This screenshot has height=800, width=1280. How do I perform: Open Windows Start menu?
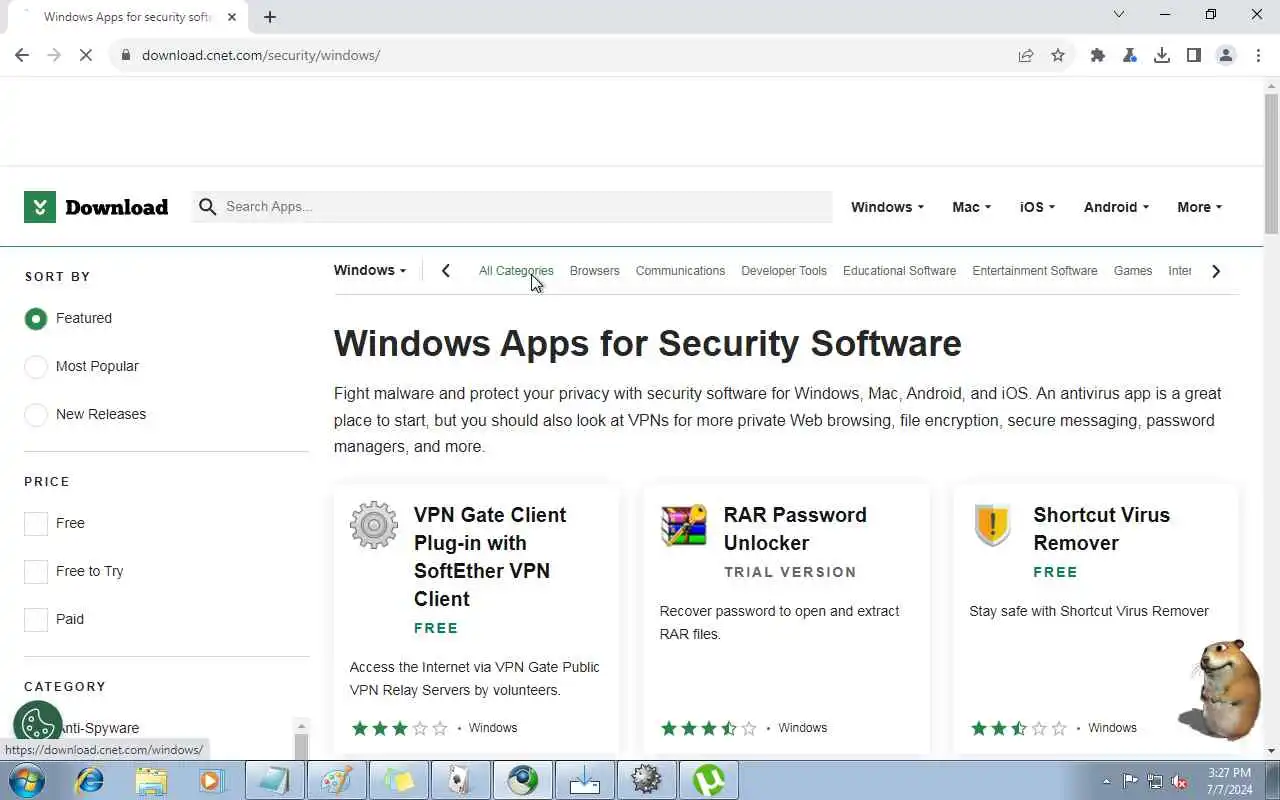26,780
